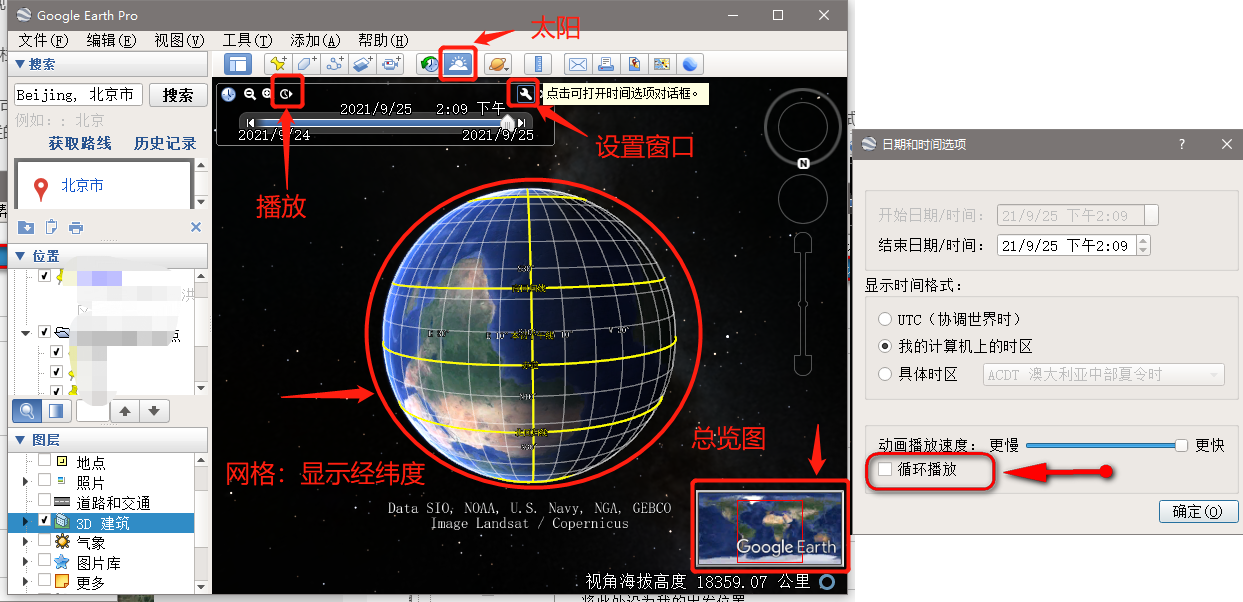1243x602 pixels.
Task: Expand the 更多 layer tree node
Action: point(26,581)
